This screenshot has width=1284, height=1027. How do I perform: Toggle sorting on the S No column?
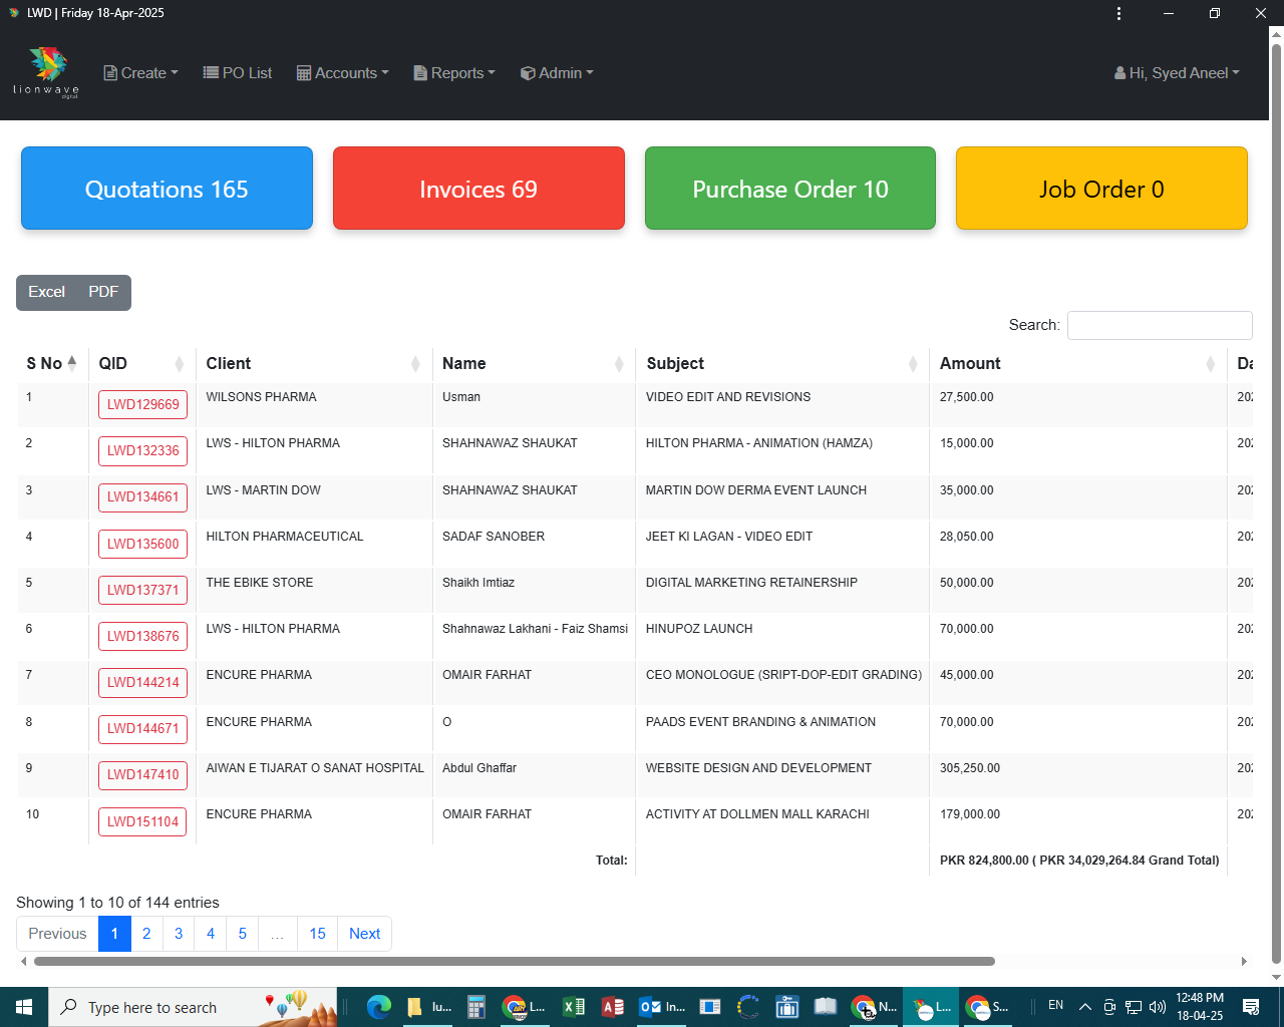[x=52, y=364]
